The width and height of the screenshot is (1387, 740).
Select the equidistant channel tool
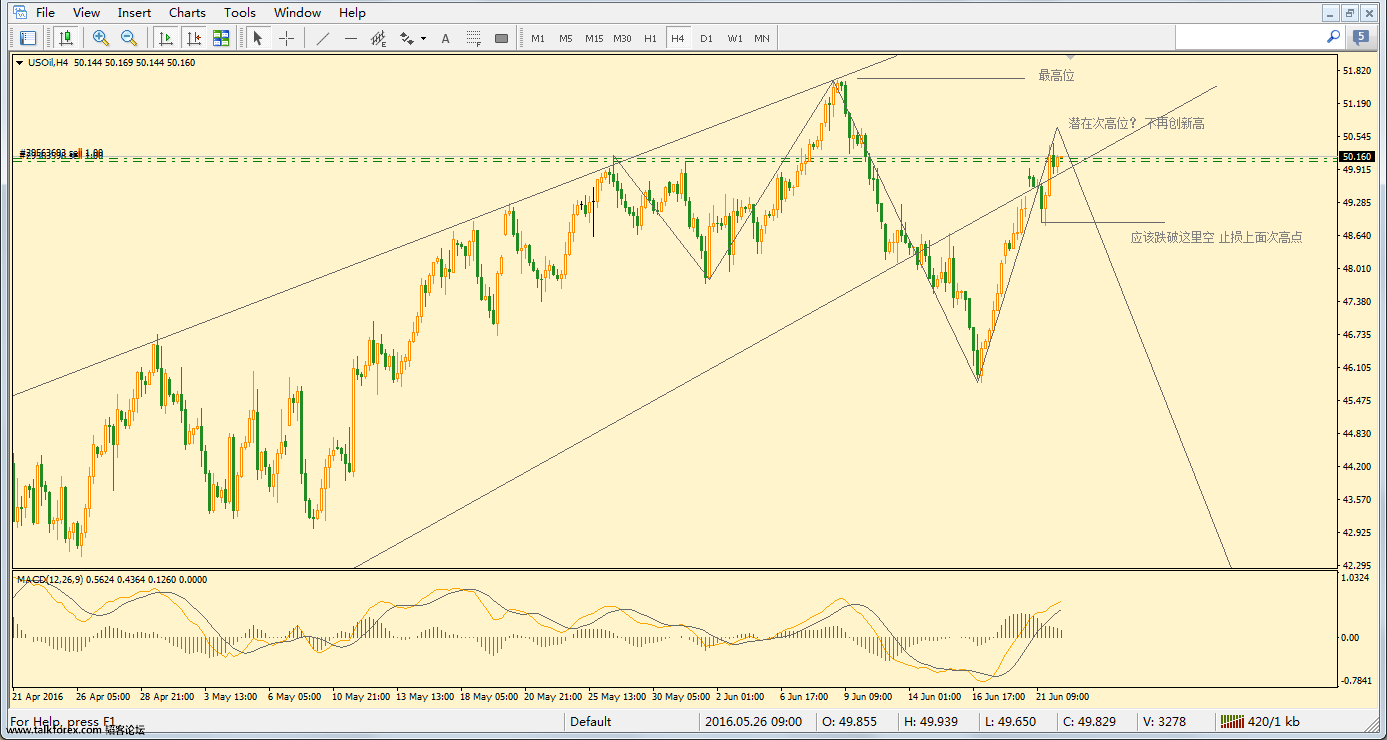(x=379, y=38)
